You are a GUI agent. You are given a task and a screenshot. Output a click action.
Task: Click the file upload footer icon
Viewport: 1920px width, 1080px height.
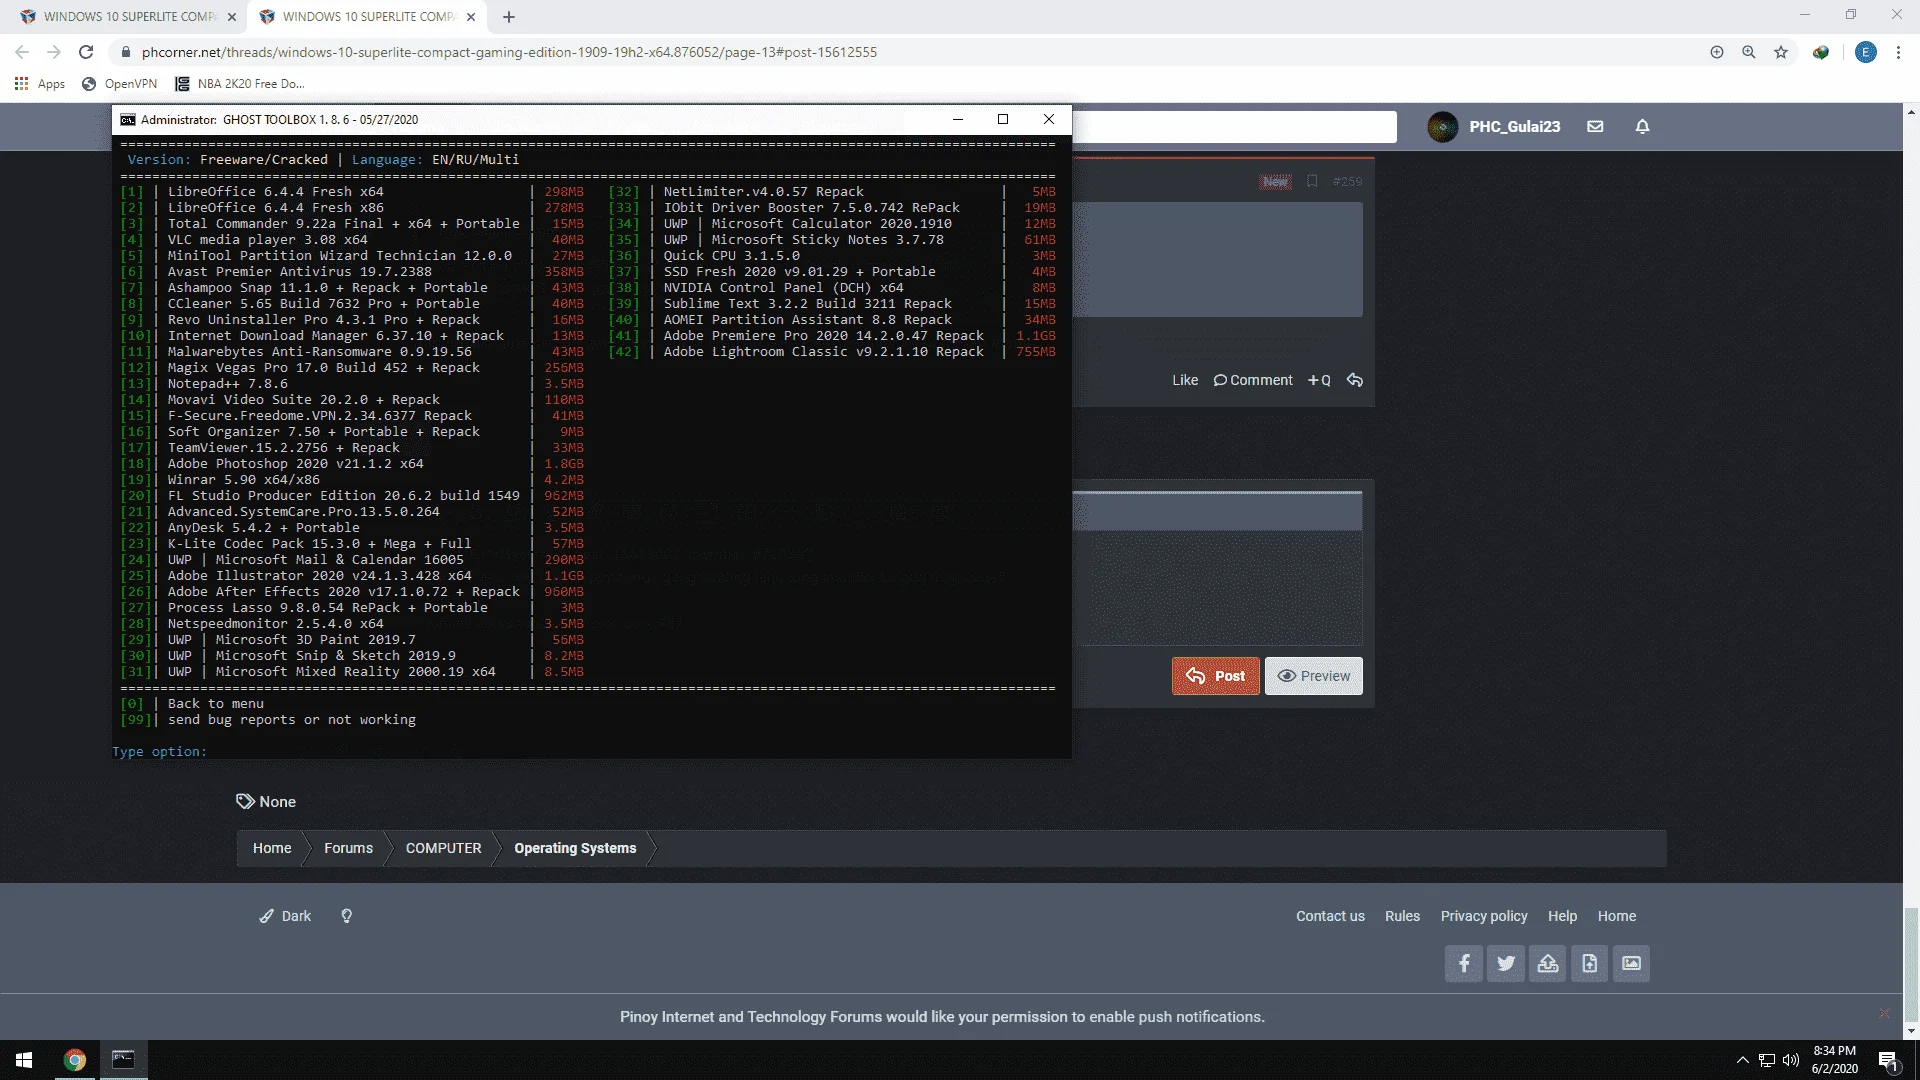click(1590, 964)
